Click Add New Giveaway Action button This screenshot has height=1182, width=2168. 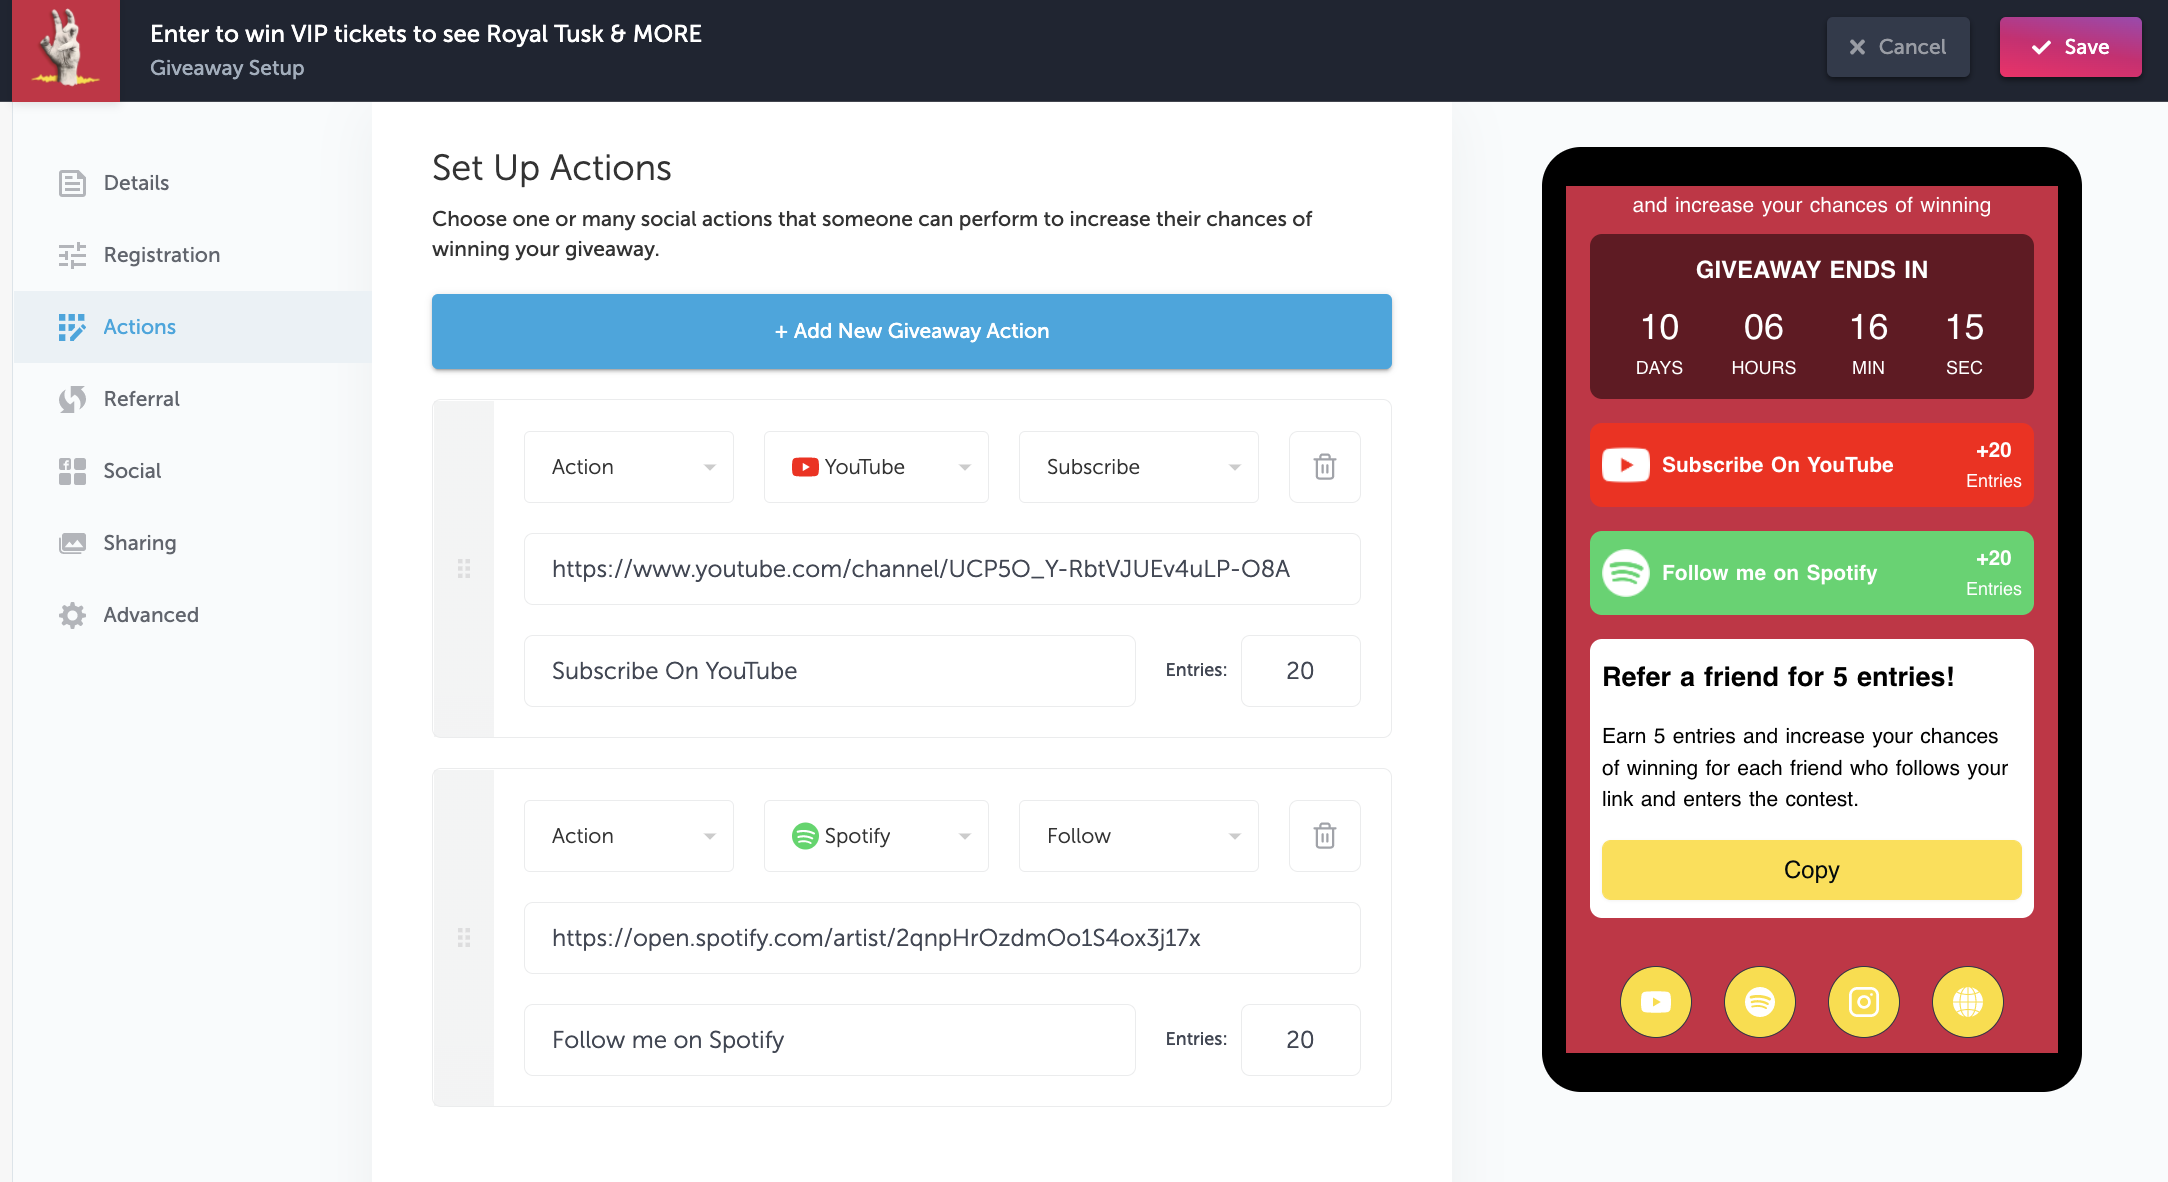pyautogui.click(x=912, y=330)
